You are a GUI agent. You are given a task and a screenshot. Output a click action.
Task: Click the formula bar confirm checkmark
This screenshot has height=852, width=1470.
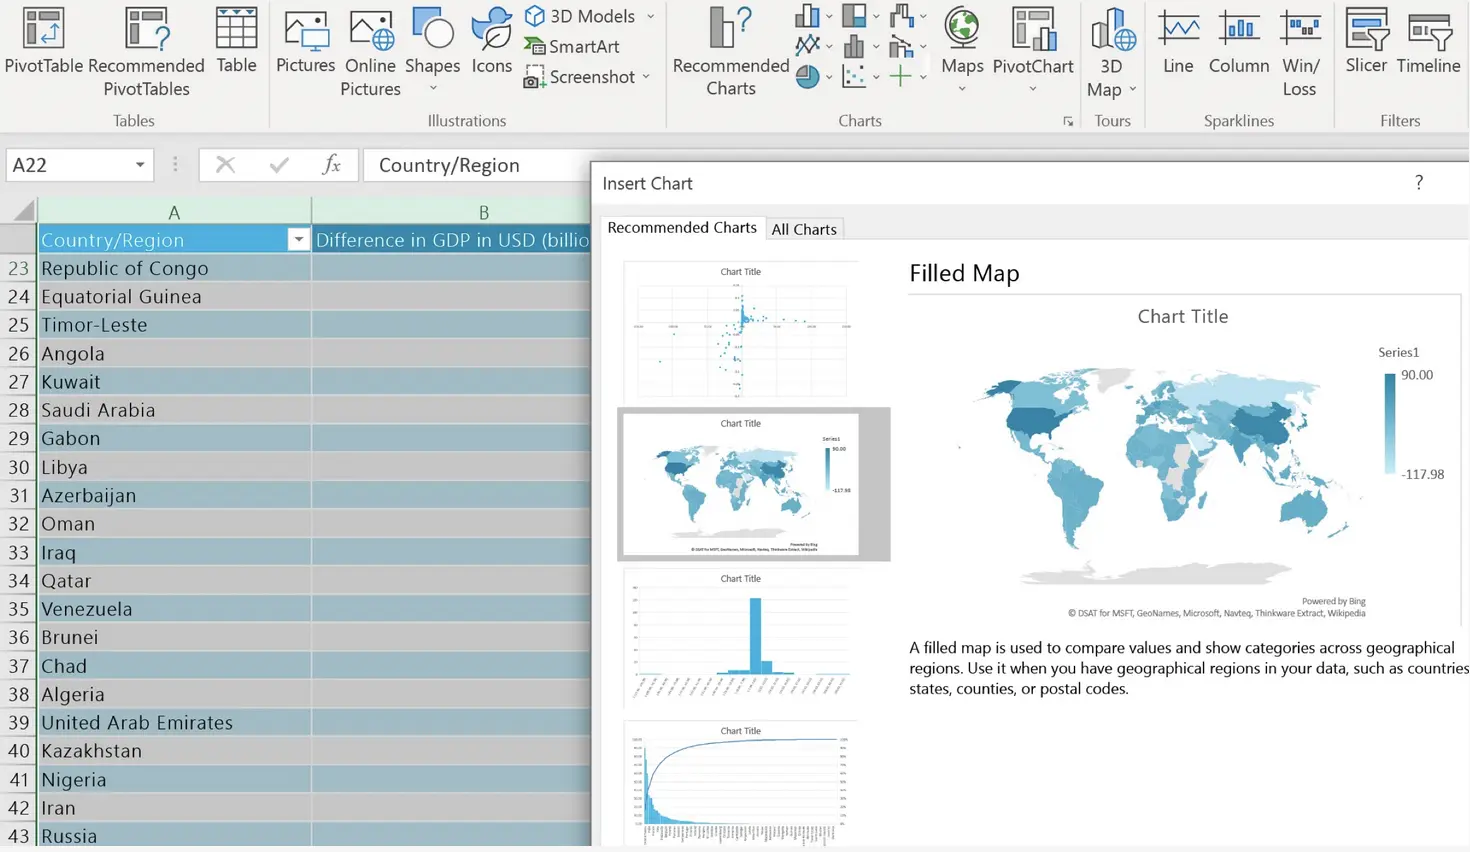pos(279,165)
